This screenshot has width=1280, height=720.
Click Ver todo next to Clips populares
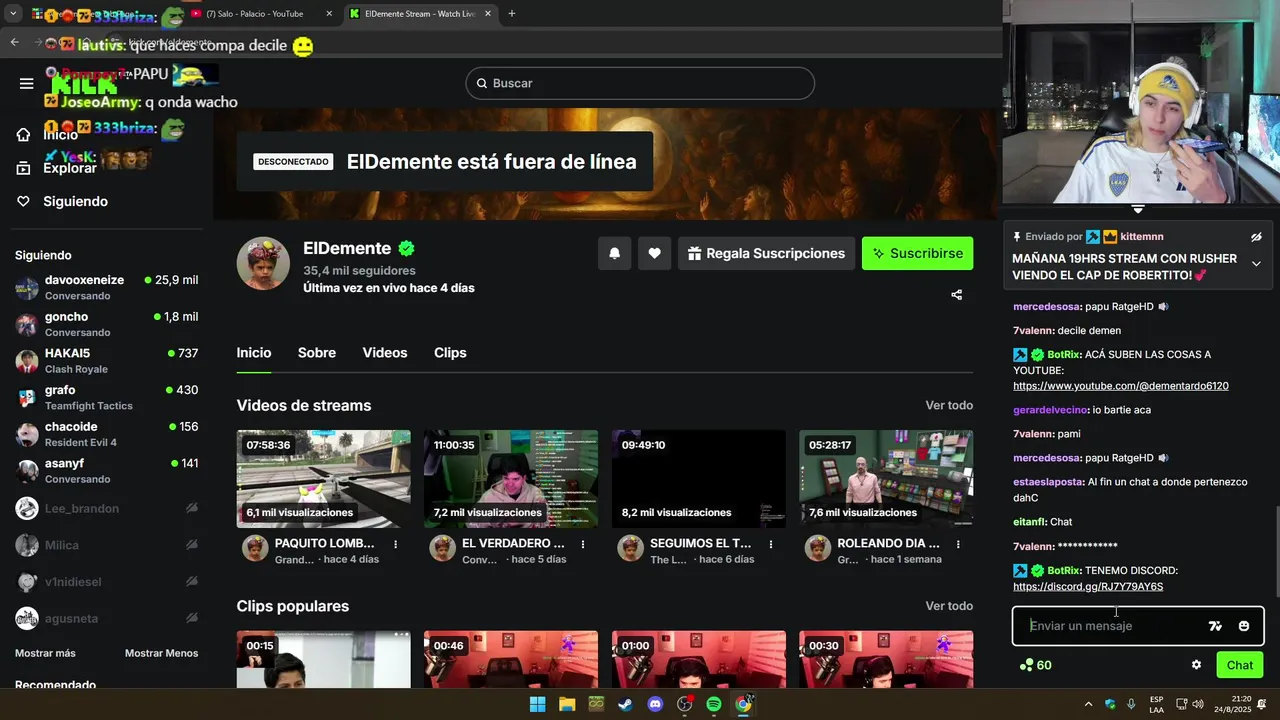[949, 606]
